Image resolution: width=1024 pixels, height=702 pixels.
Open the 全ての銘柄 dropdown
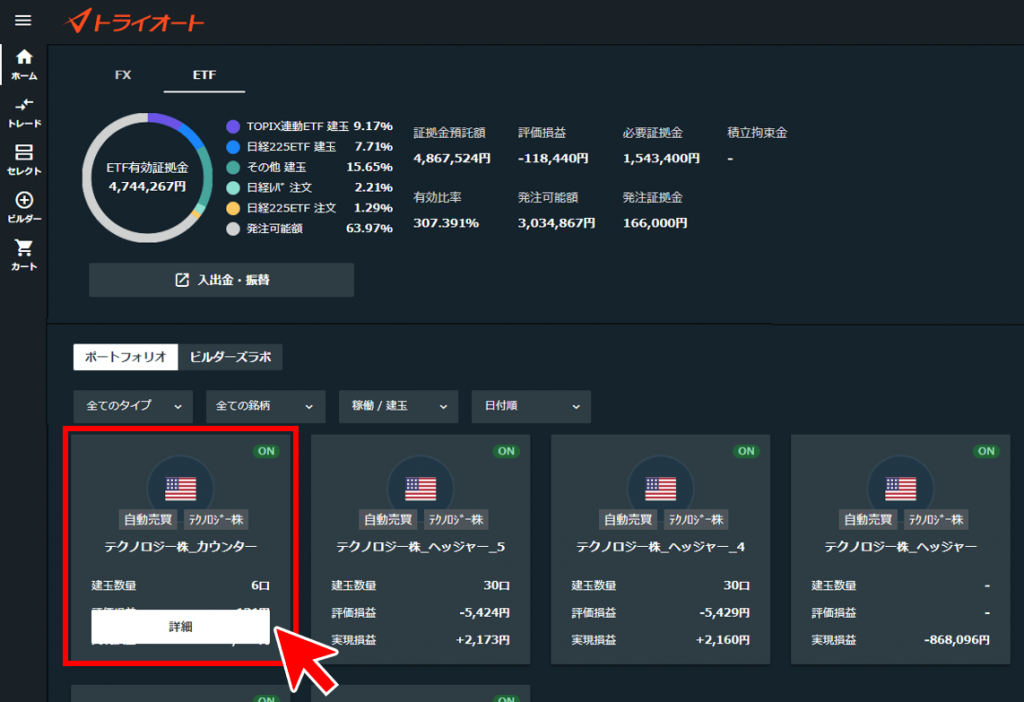pyautogui.click(x=265, y=406)
